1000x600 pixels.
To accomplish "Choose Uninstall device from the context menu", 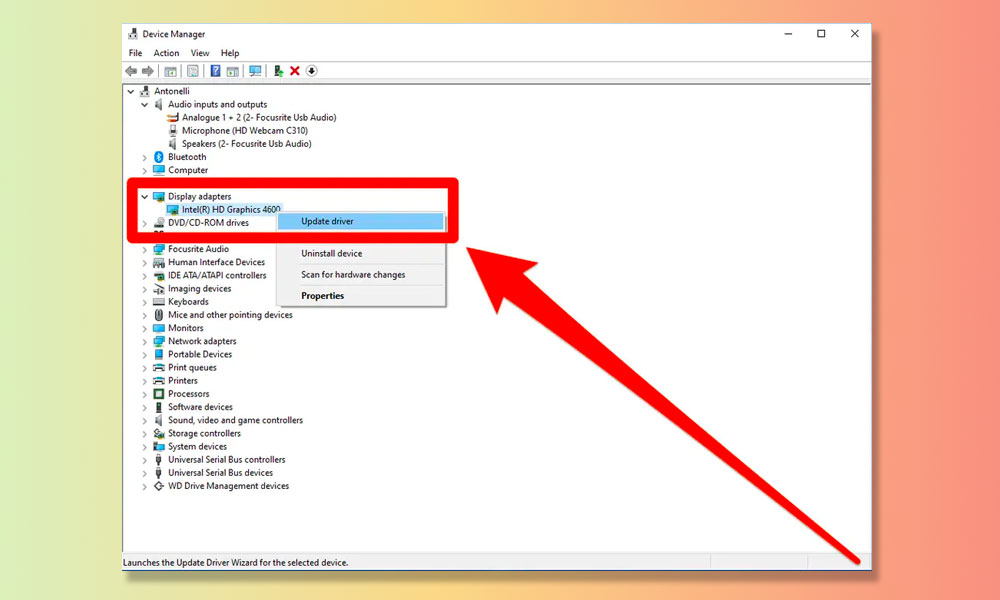I will click(x=361, y=253).
